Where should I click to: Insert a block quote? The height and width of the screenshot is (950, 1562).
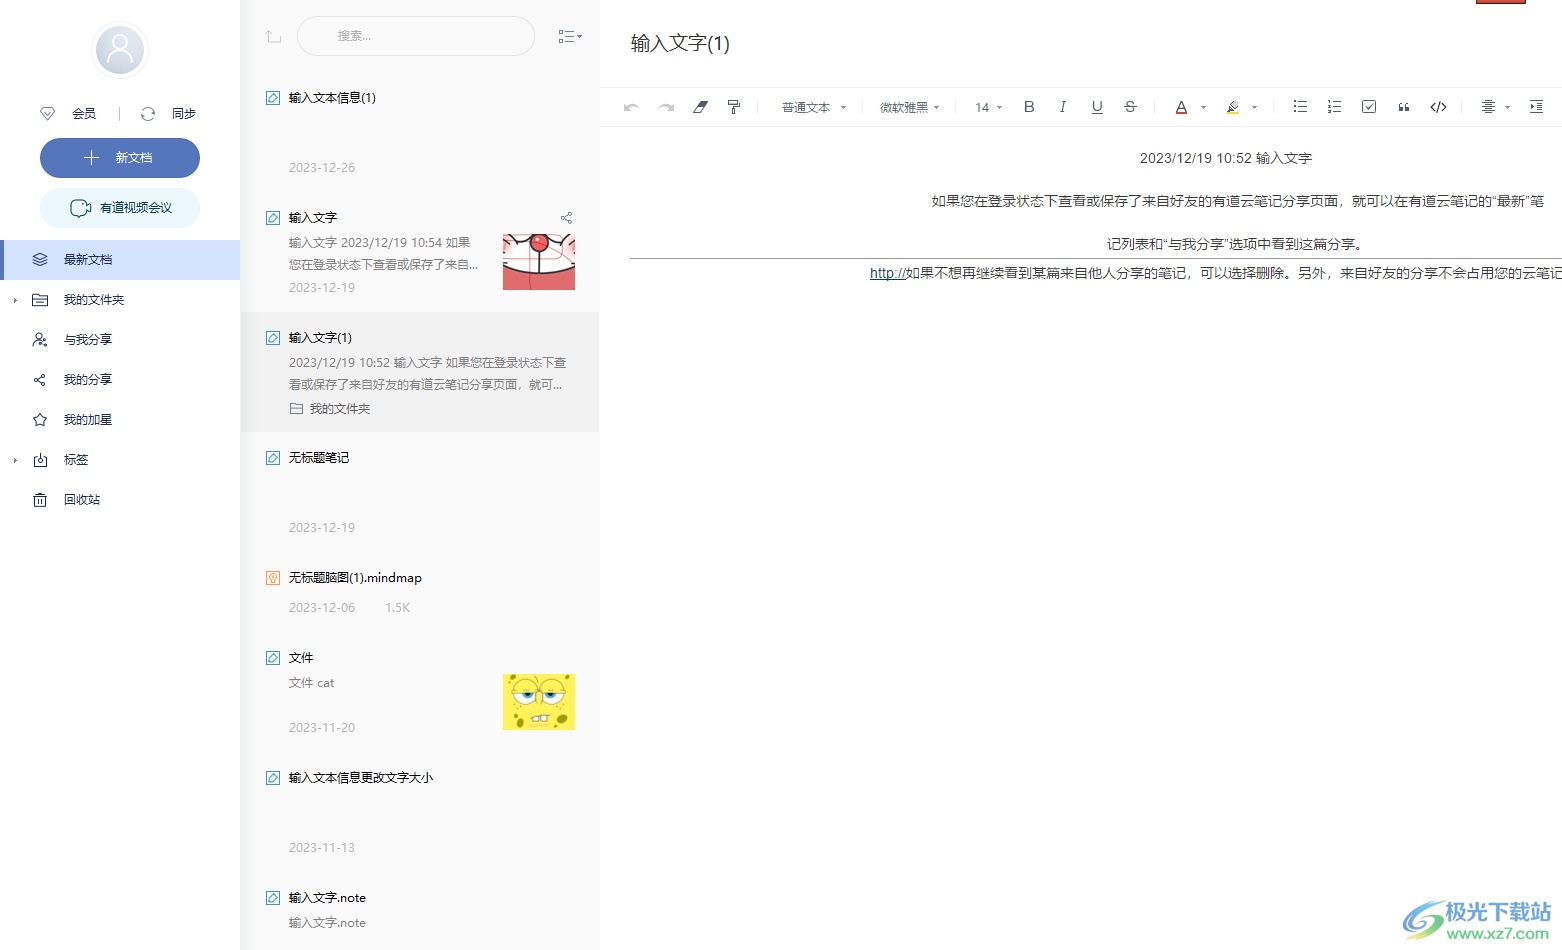(1404, 107)
